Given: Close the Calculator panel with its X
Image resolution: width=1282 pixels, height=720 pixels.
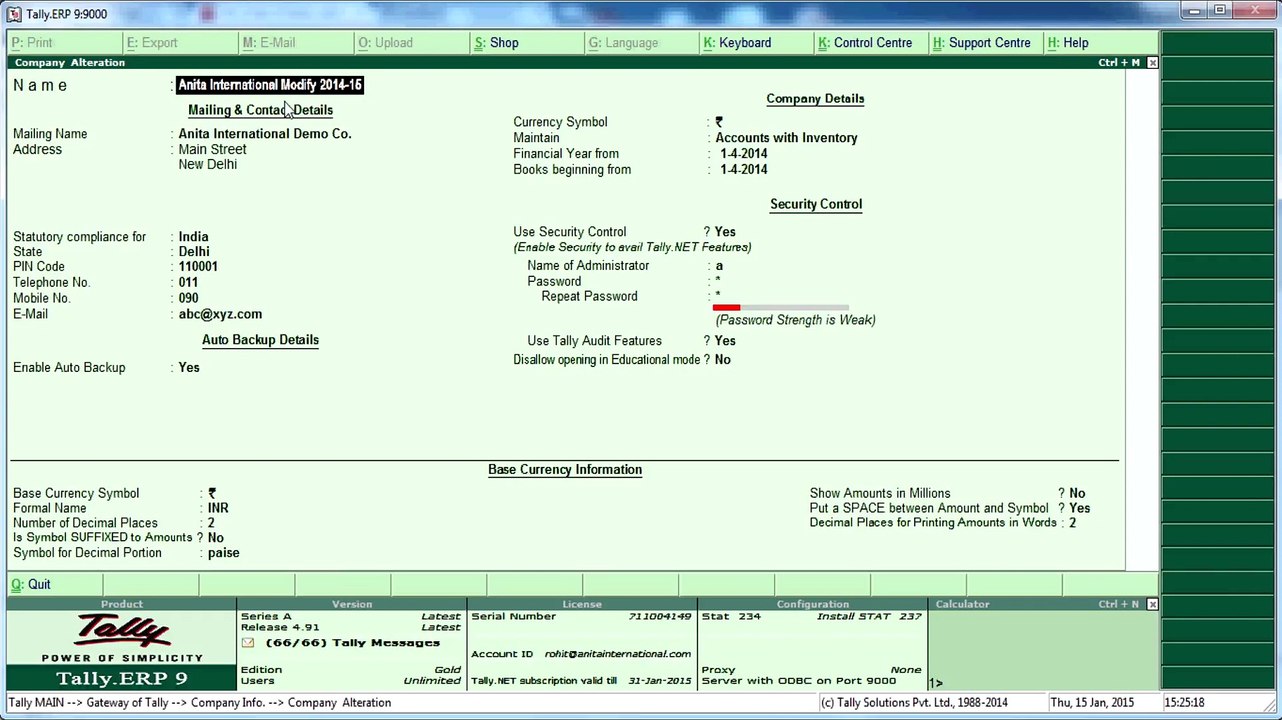Looking at the screenshot, I should click(1152, 604).
